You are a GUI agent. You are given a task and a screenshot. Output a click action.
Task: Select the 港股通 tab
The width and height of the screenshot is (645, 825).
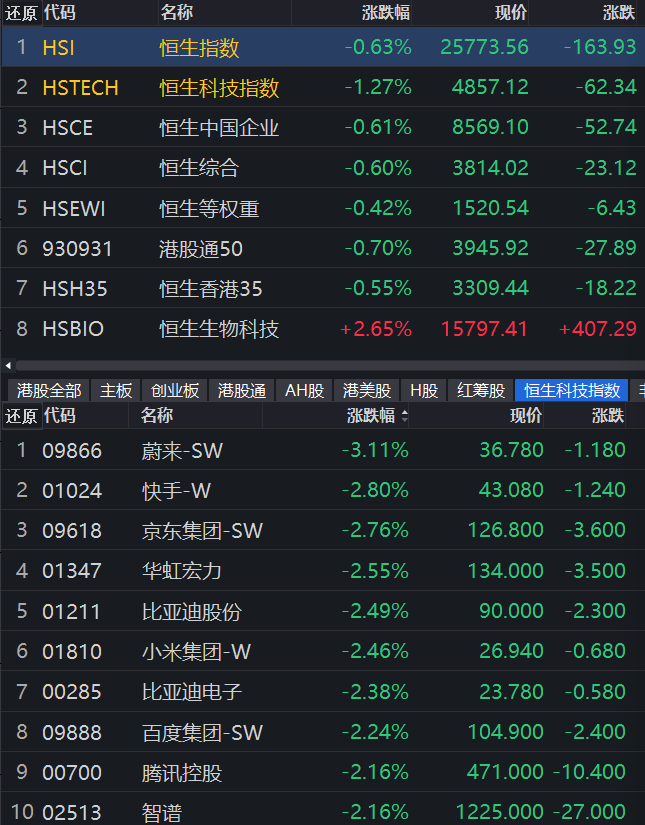(x=241, y=390)
